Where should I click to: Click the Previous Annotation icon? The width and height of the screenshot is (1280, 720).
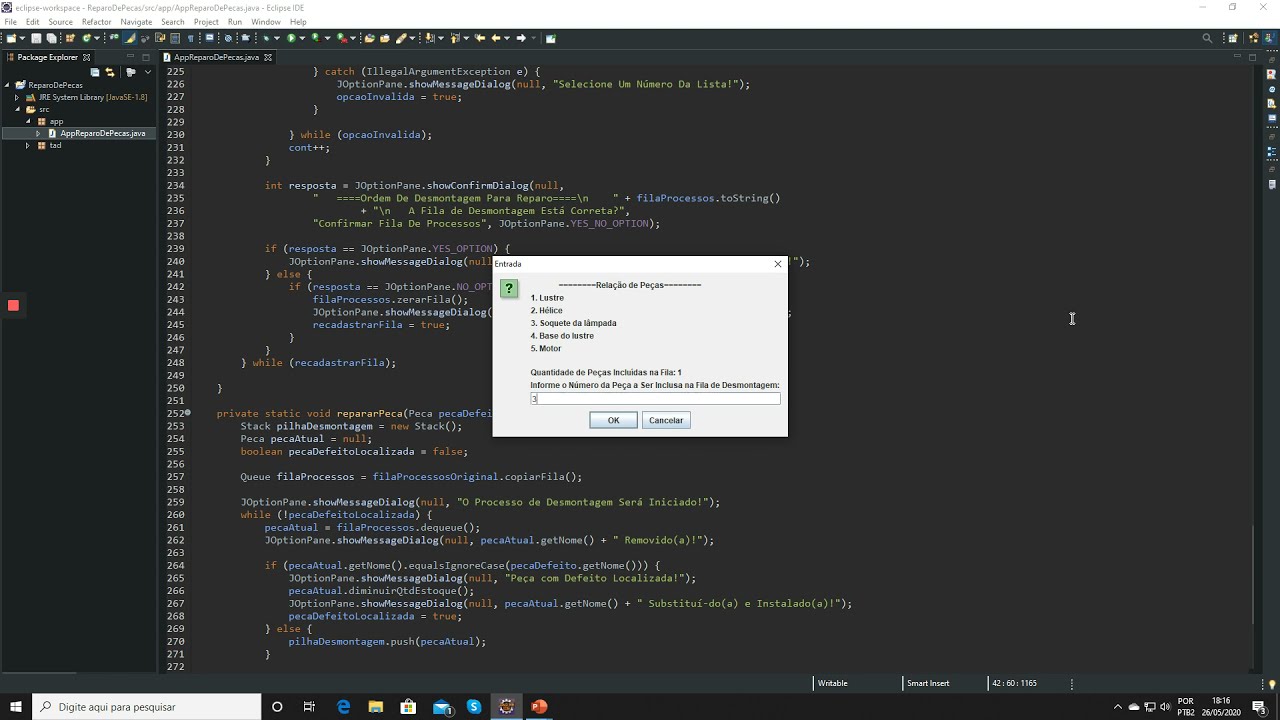[454, 38]
